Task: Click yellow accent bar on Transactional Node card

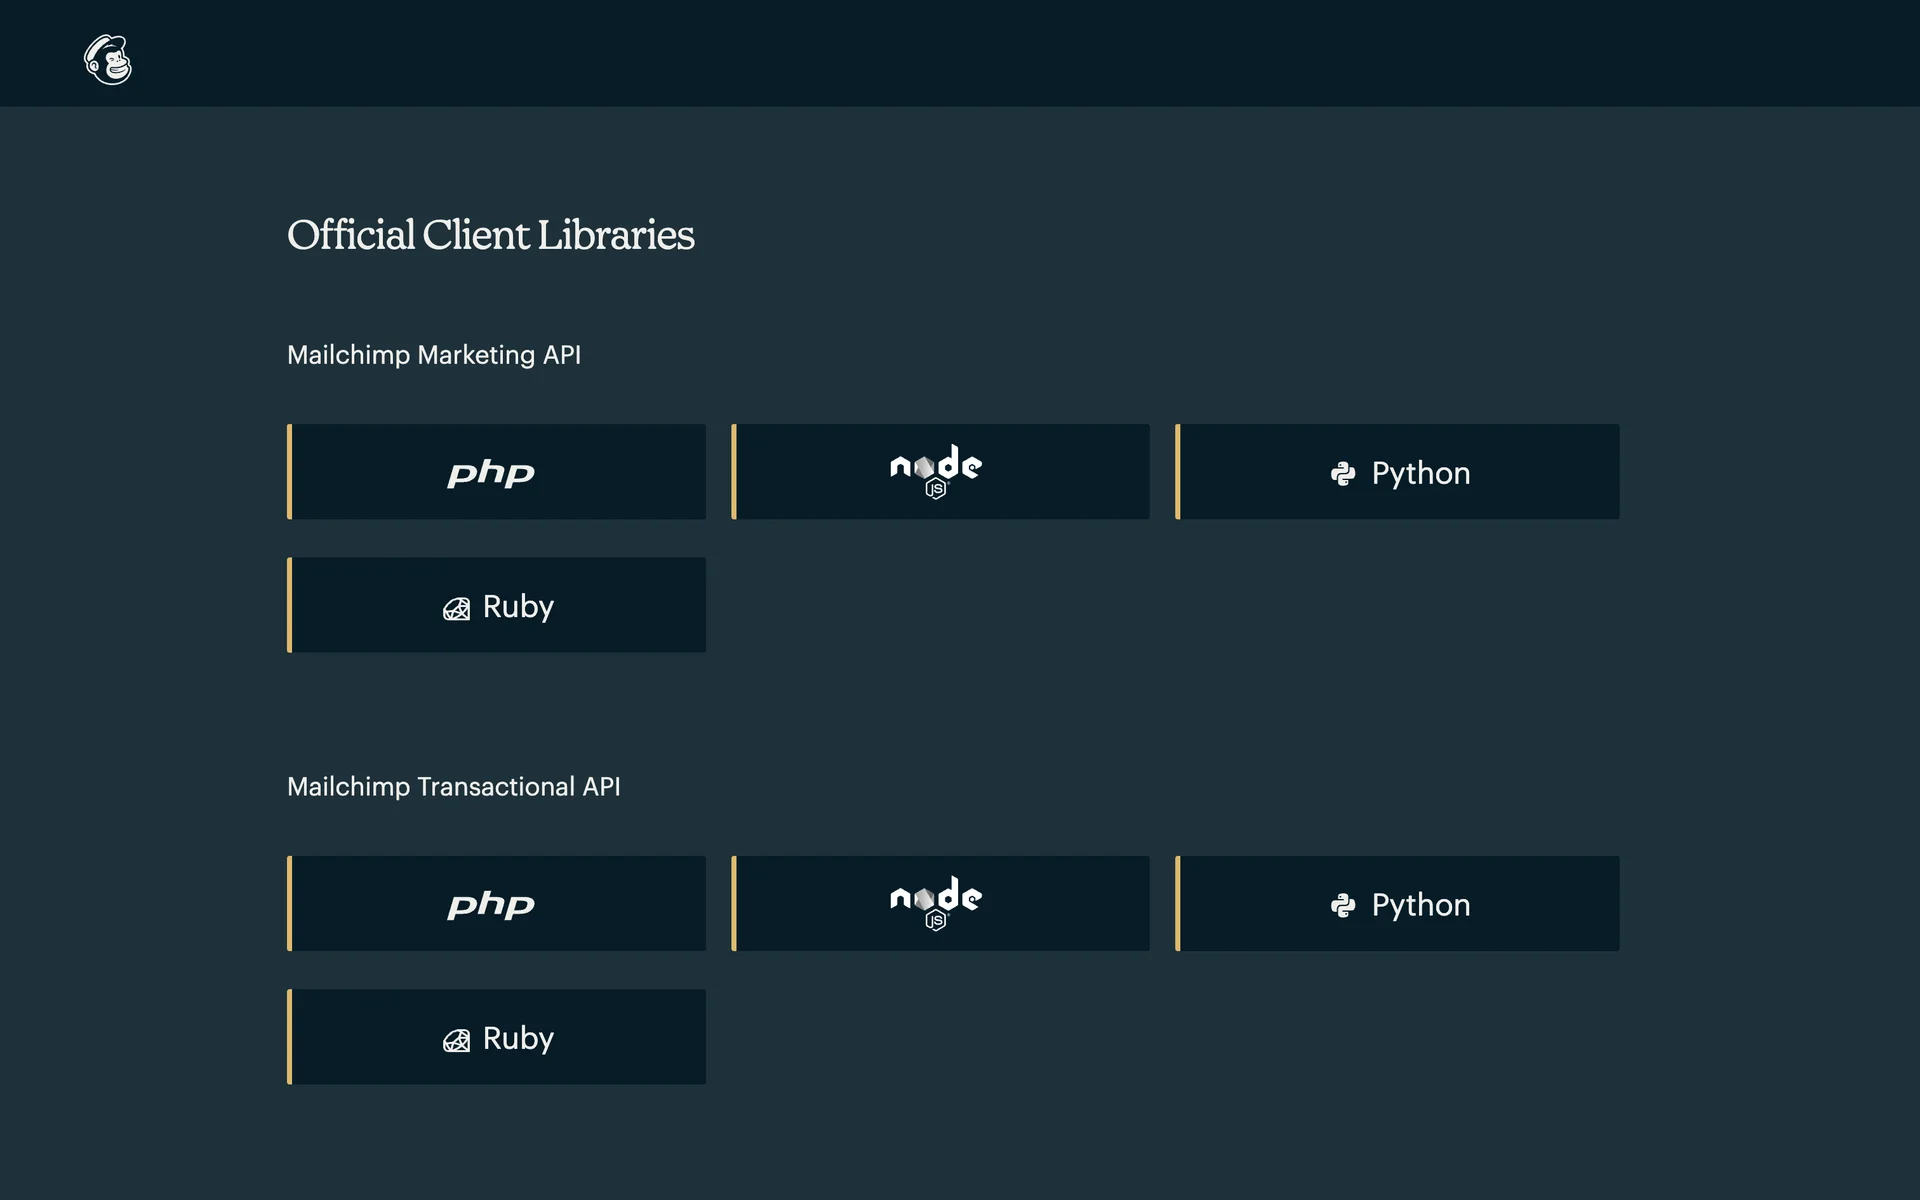Action: (x=734, y=904)
